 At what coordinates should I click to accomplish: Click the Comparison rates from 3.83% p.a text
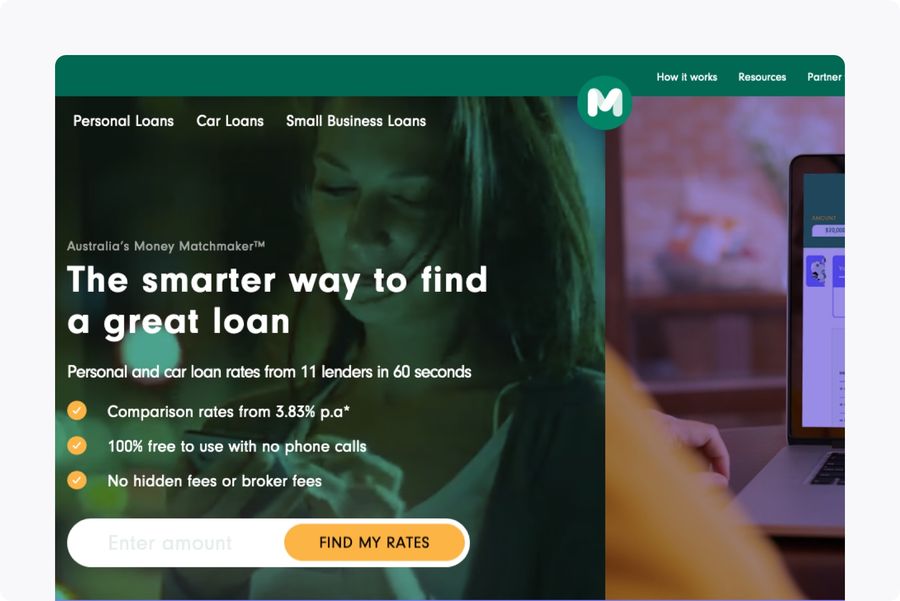(x=228, y=412)
